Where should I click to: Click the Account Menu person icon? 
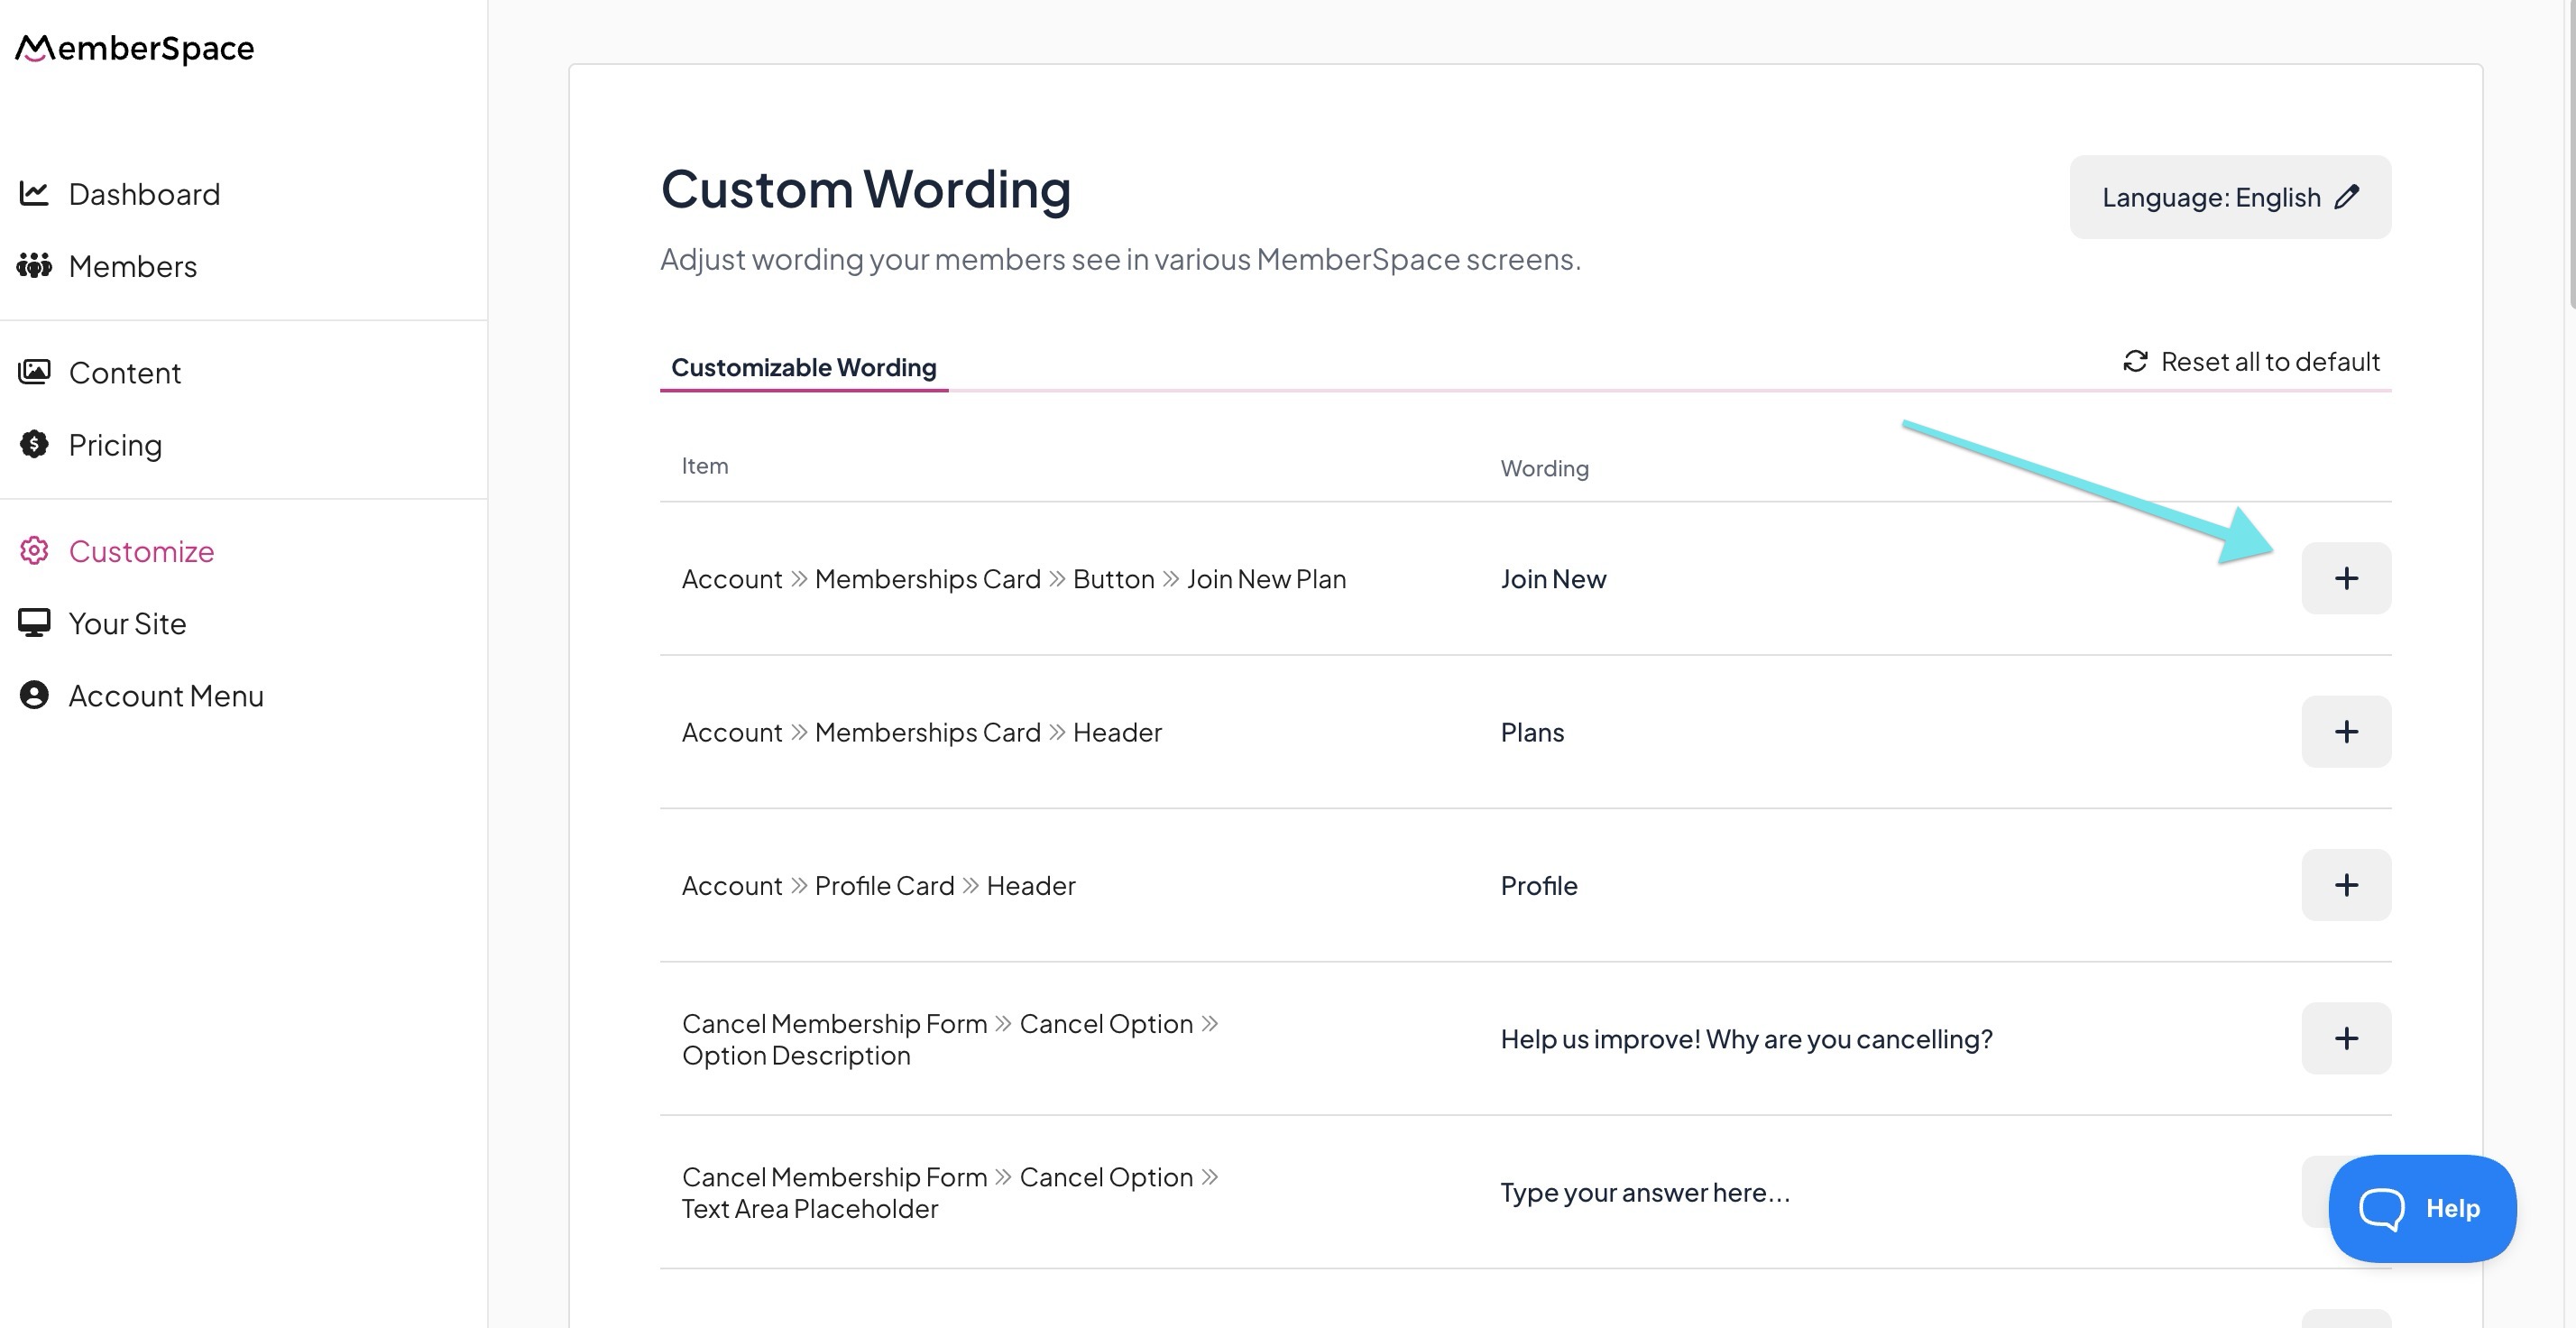[x=34, y=695]
